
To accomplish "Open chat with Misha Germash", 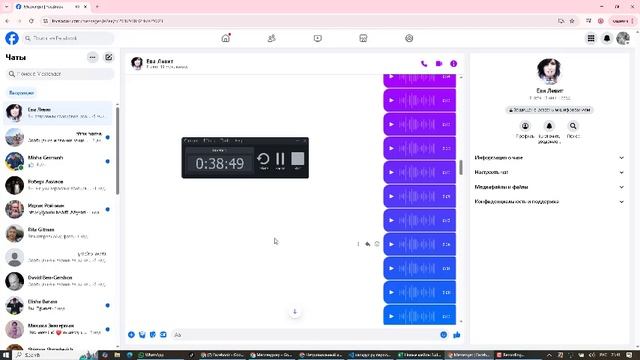I will click(58, 161).
